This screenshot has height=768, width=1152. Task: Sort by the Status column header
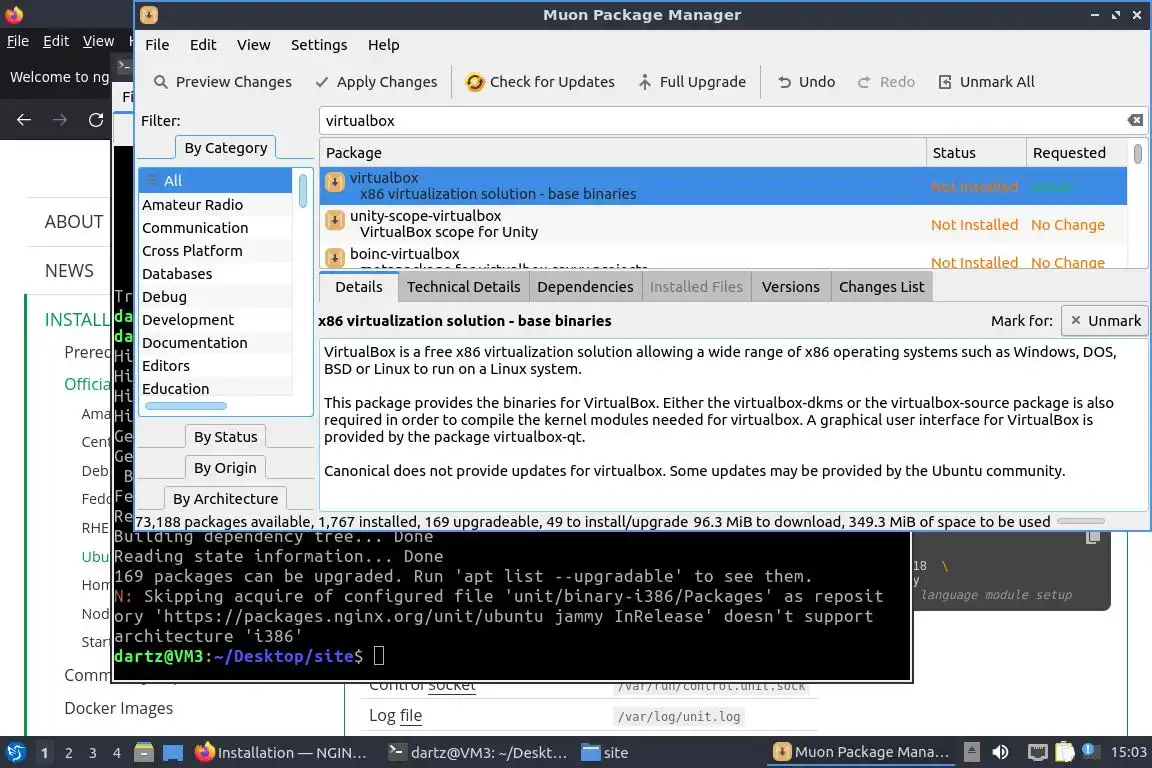[x=976, y=153]
